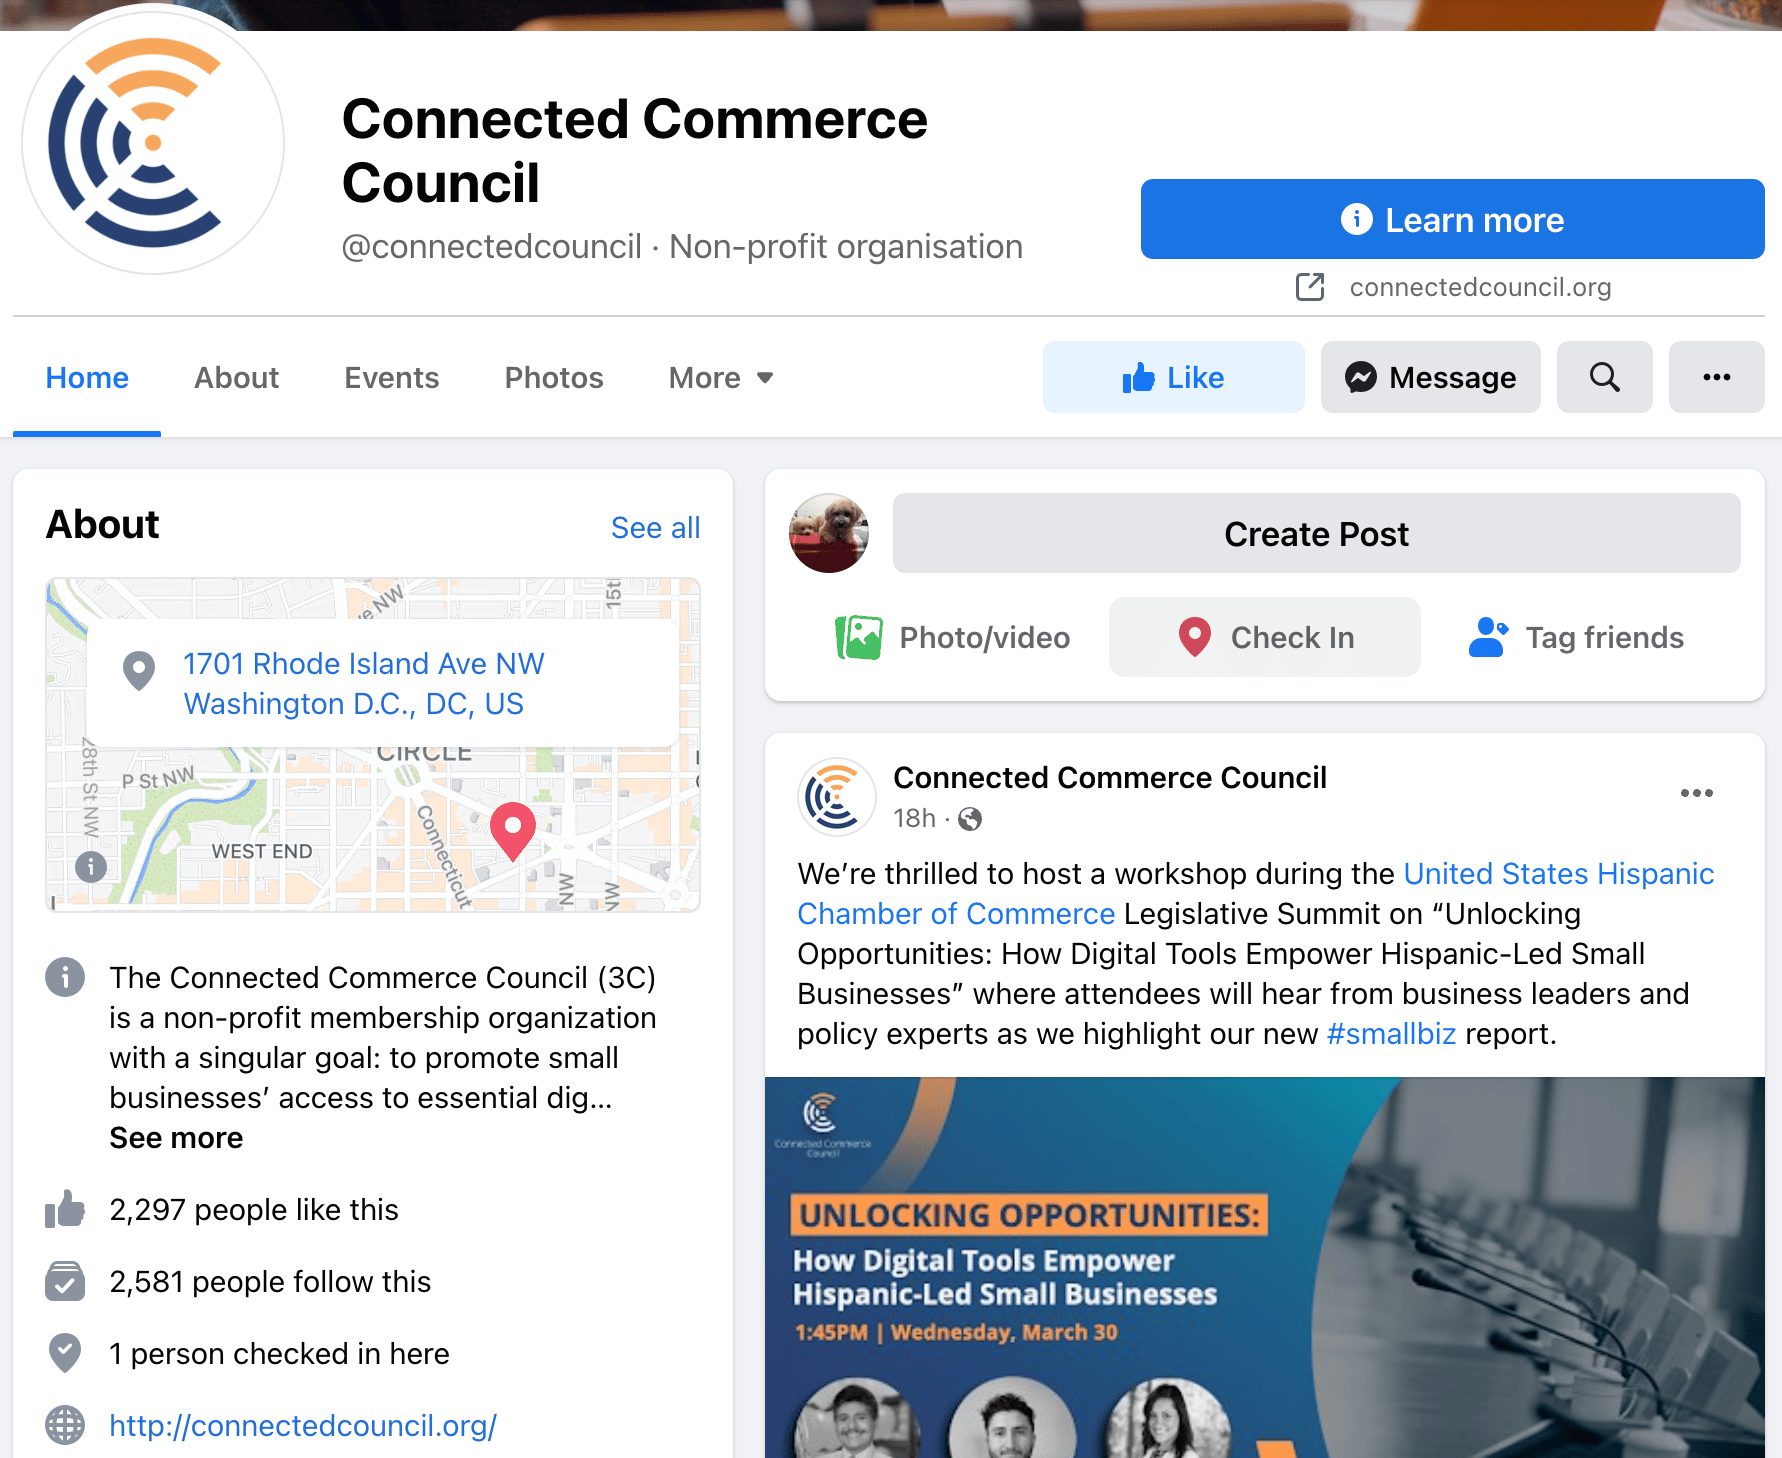Expand description with See more

176,1138
